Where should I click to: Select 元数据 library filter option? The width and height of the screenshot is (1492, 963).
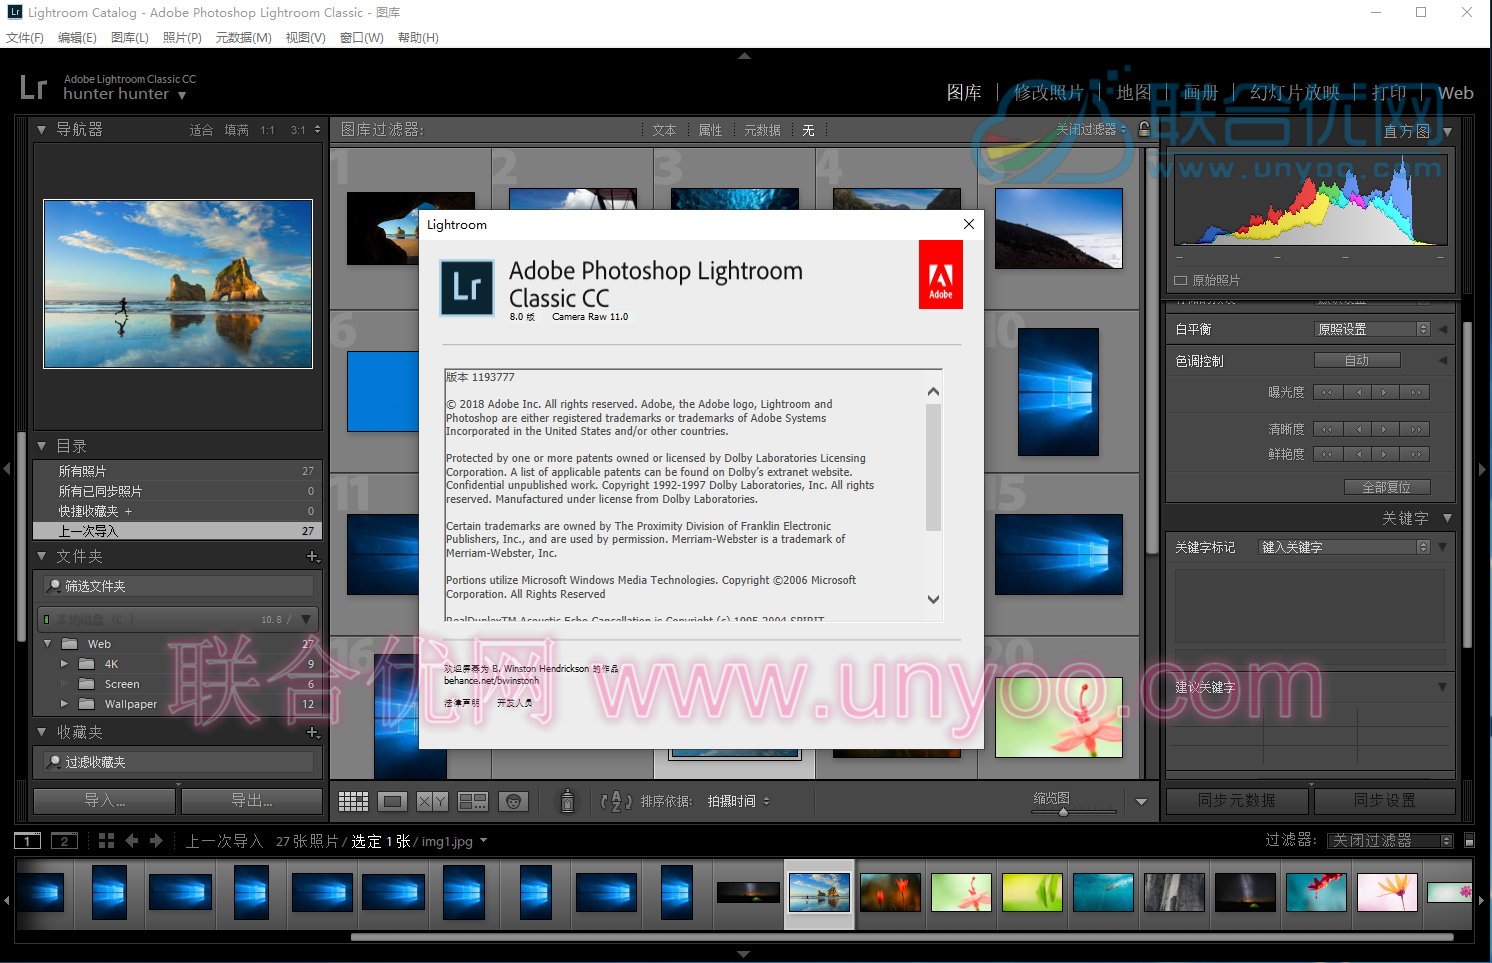pos(762,130)
